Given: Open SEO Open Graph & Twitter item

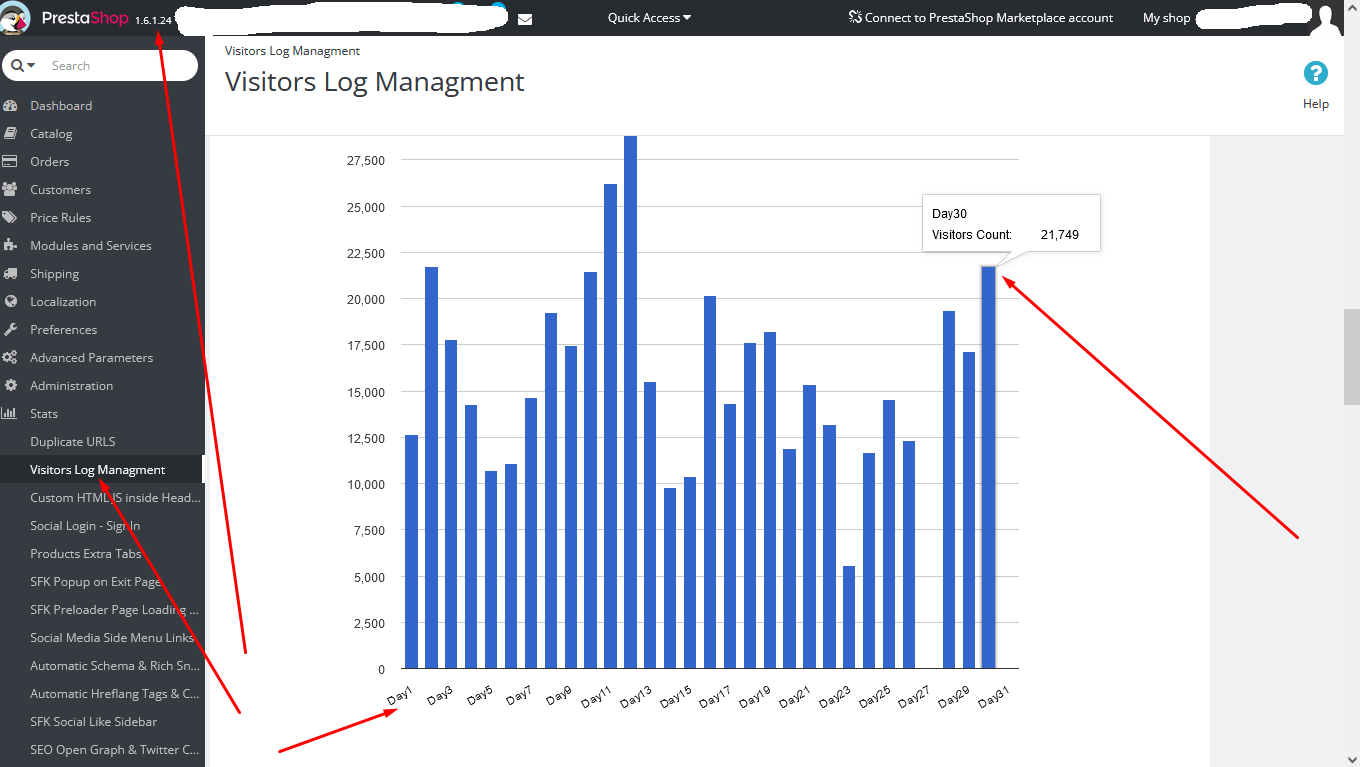Looking at the screenshot, I should tap(115, 750).
